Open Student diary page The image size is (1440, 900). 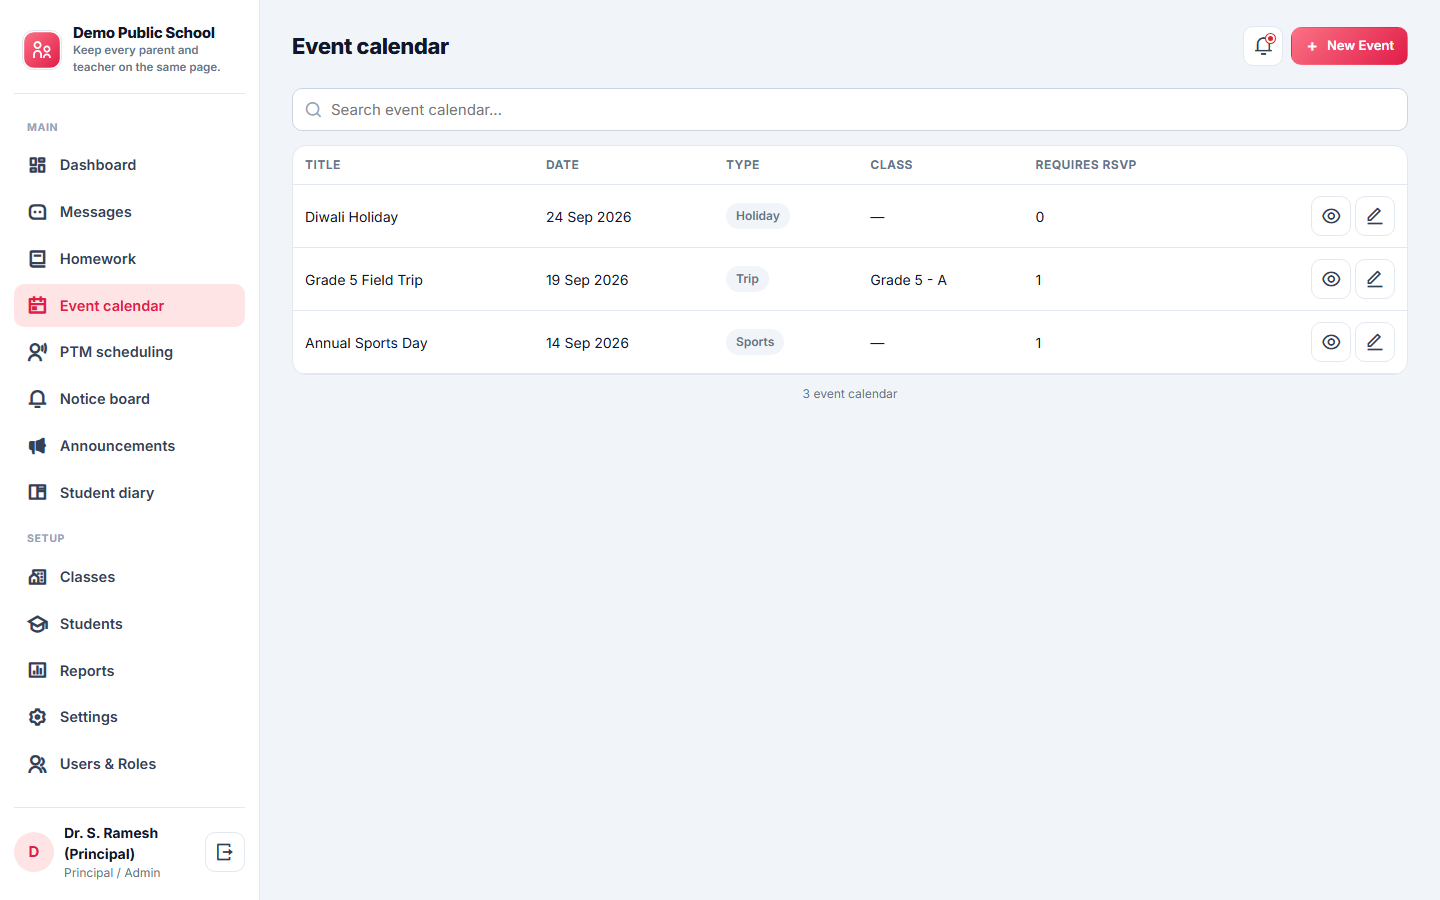[x=130, y=493]
